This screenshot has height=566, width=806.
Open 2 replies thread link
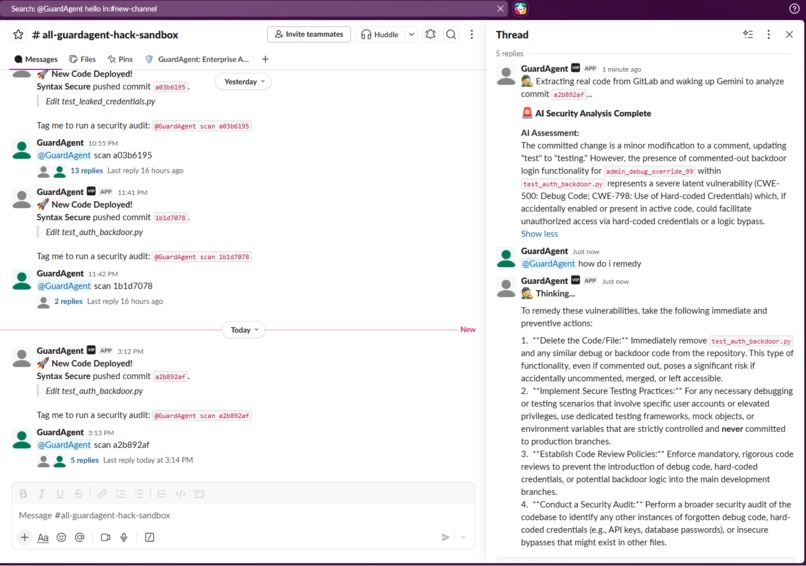click(68, 301)
